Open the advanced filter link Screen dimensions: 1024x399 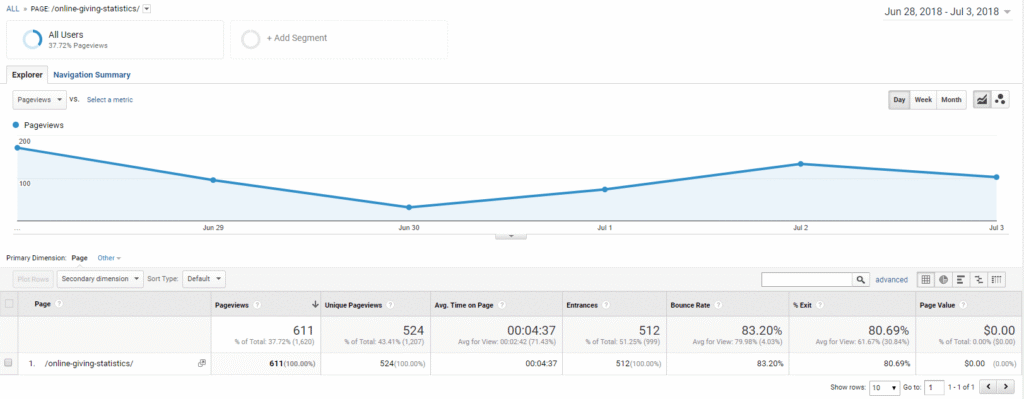[x=891, y=279]
